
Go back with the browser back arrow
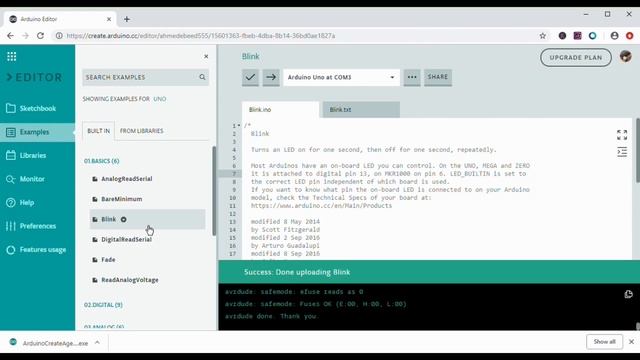[x=11, y=36]
